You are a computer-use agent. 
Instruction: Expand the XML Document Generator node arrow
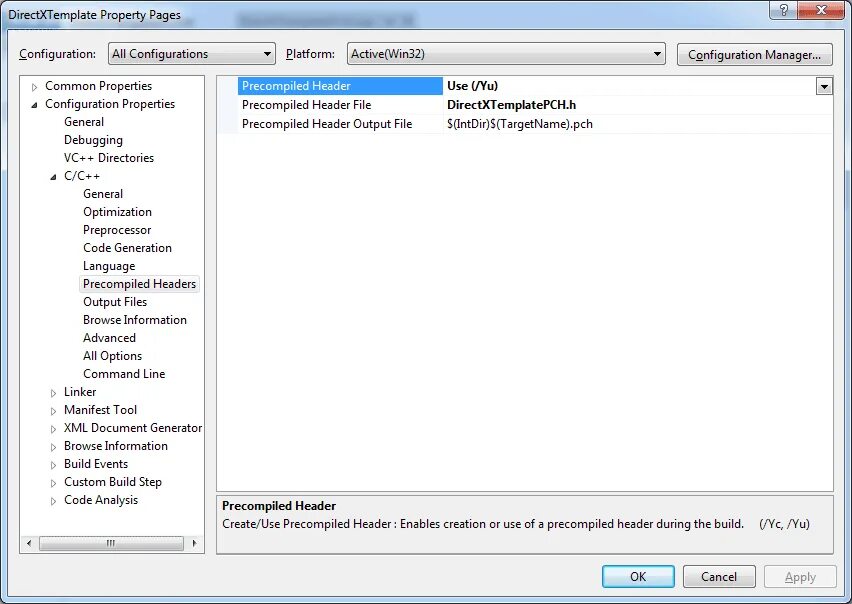coord(53,429)
